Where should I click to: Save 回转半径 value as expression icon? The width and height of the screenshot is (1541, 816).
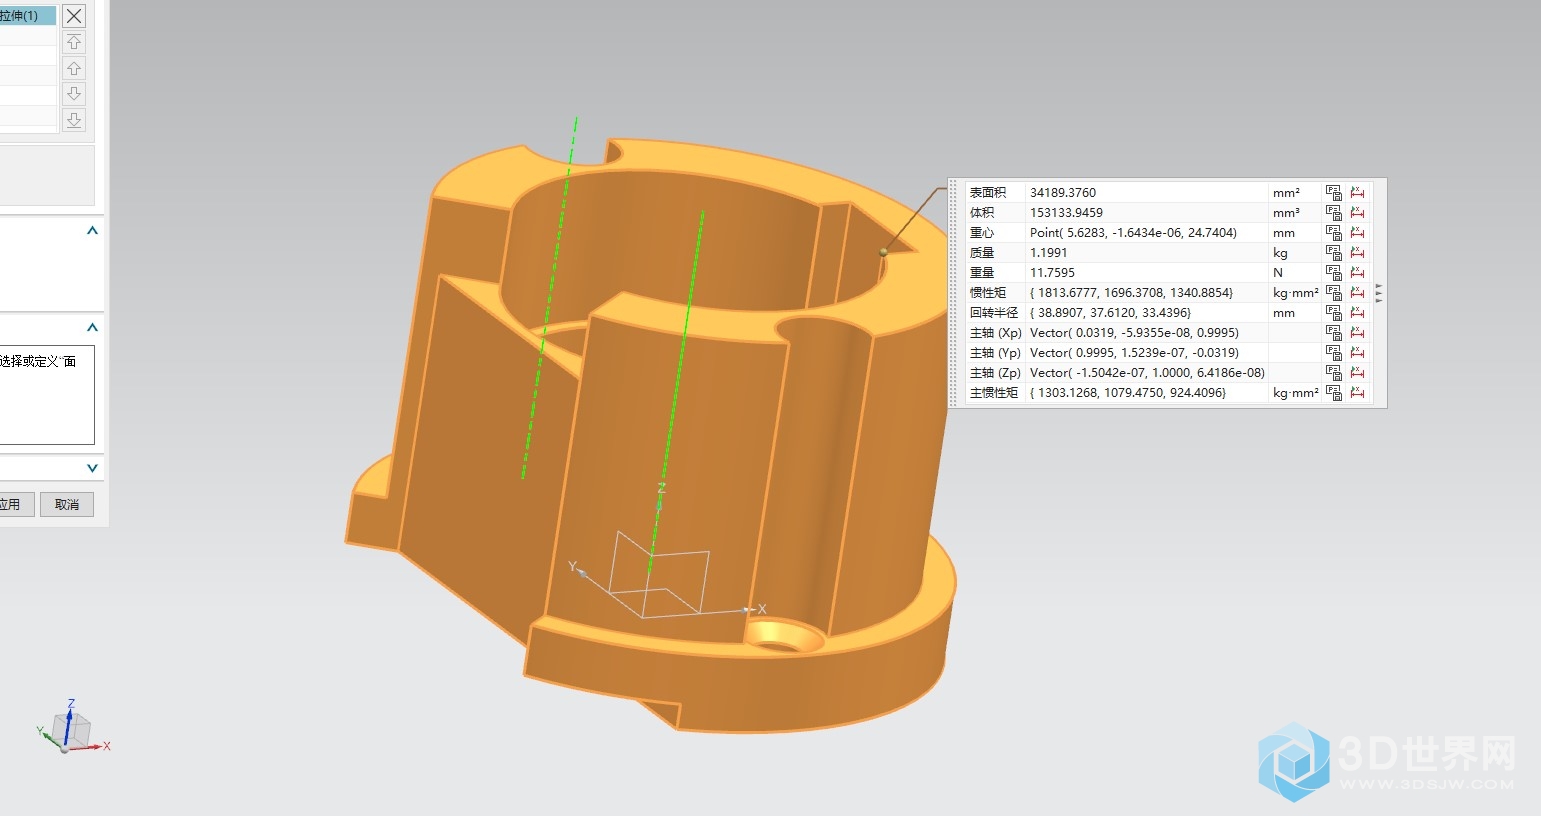(1334, 312)
